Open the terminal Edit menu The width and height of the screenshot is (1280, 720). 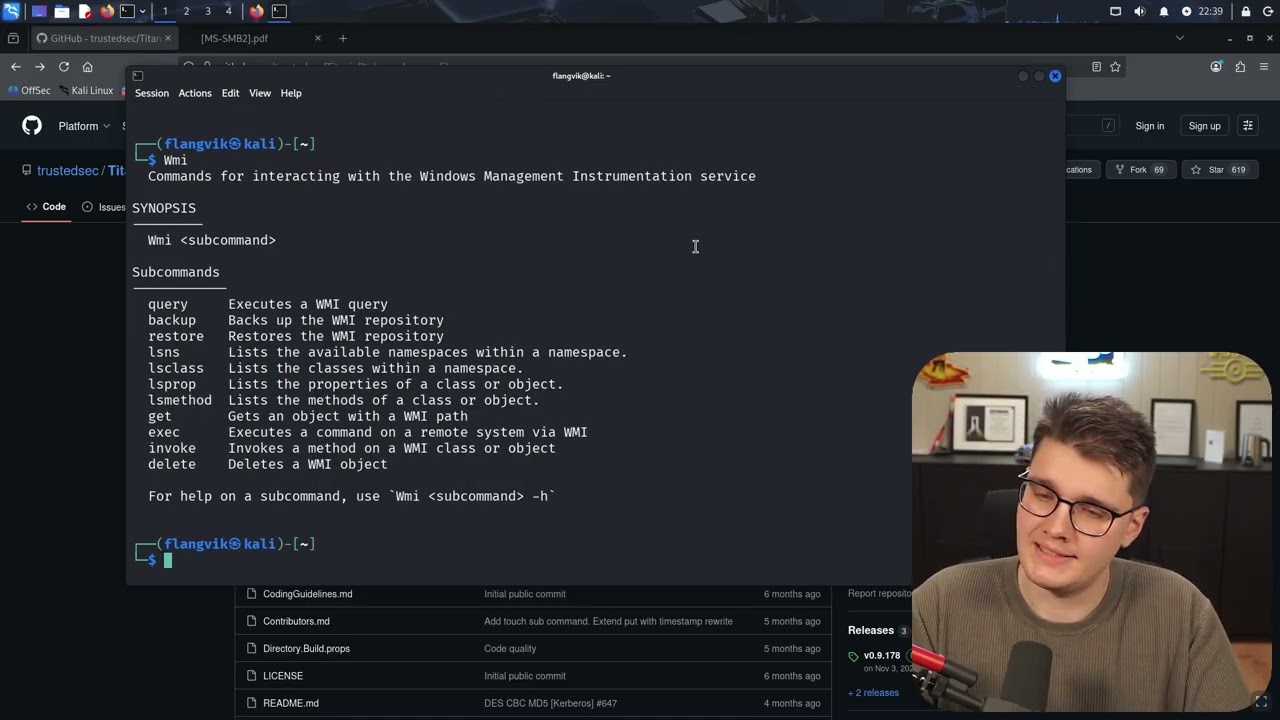(230, 93)
